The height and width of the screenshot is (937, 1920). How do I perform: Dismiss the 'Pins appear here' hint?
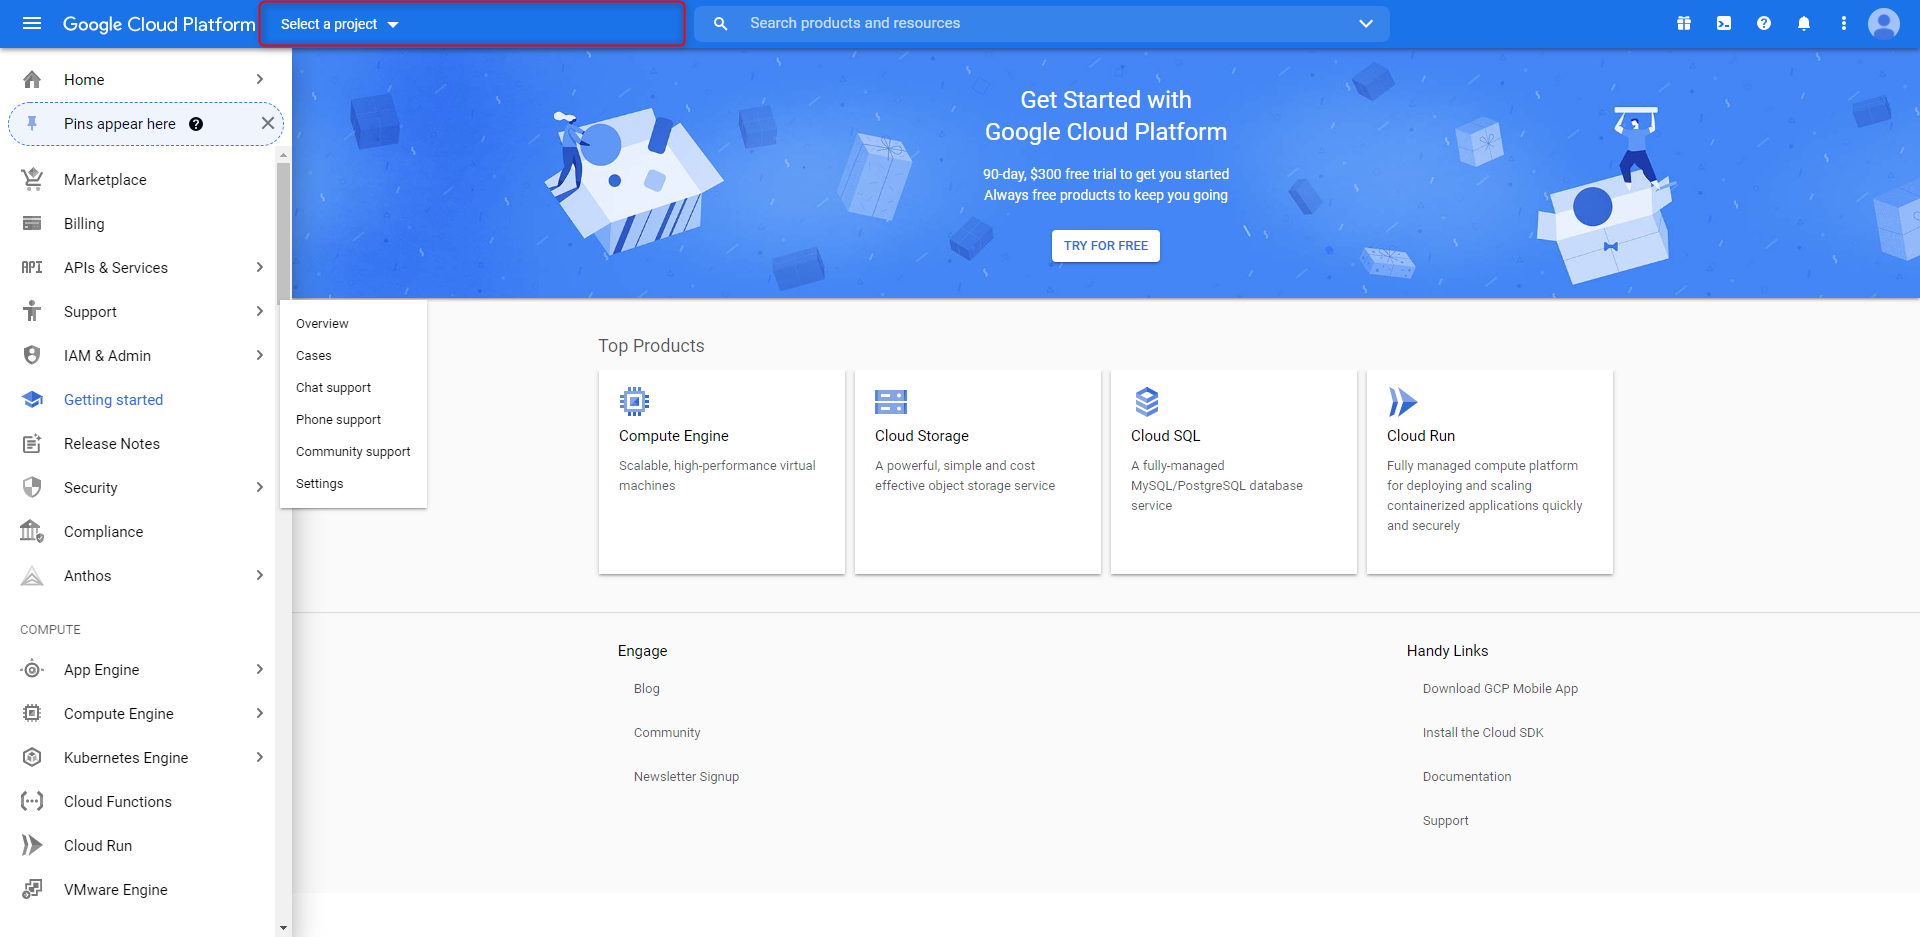(x=267, y=123)
